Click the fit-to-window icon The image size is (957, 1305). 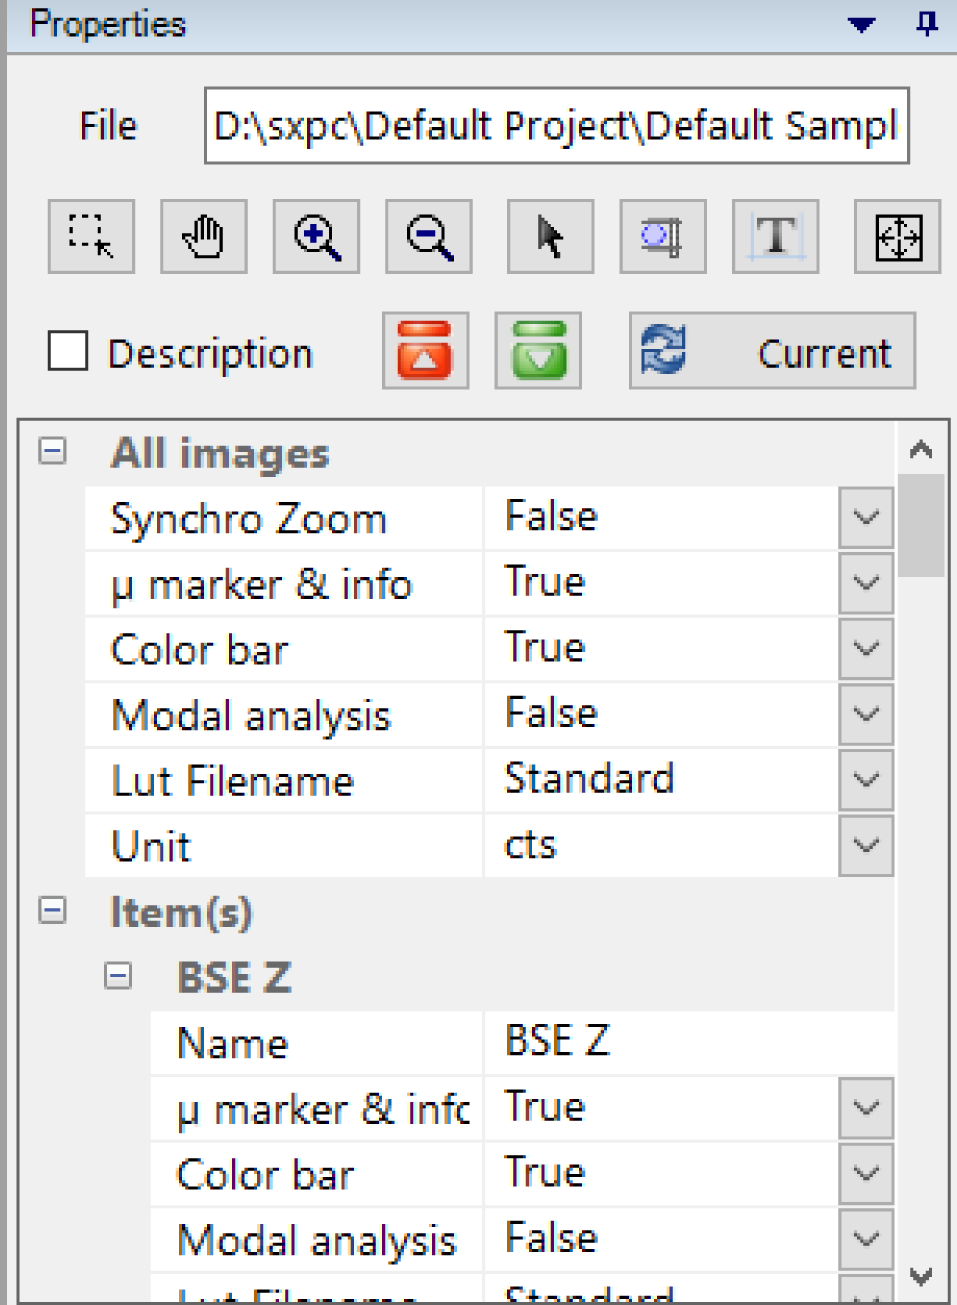click(x=897, y=237)
